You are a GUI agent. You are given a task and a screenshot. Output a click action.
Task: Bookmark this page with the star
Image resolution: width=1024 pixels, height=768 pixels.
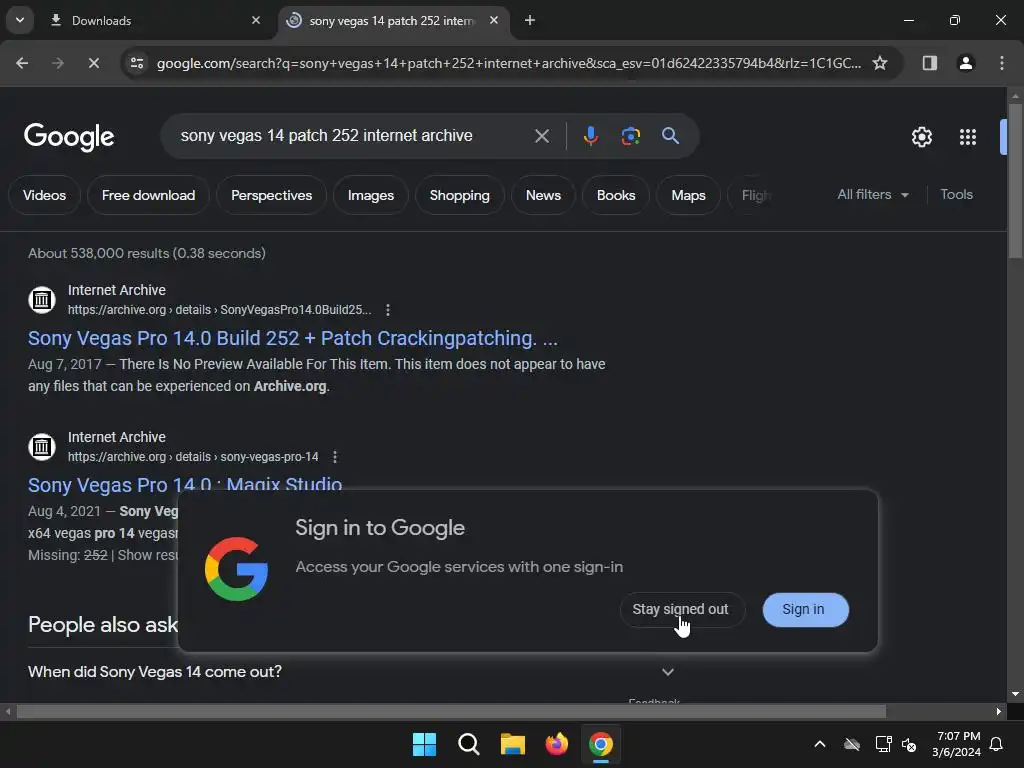(880, 63)
